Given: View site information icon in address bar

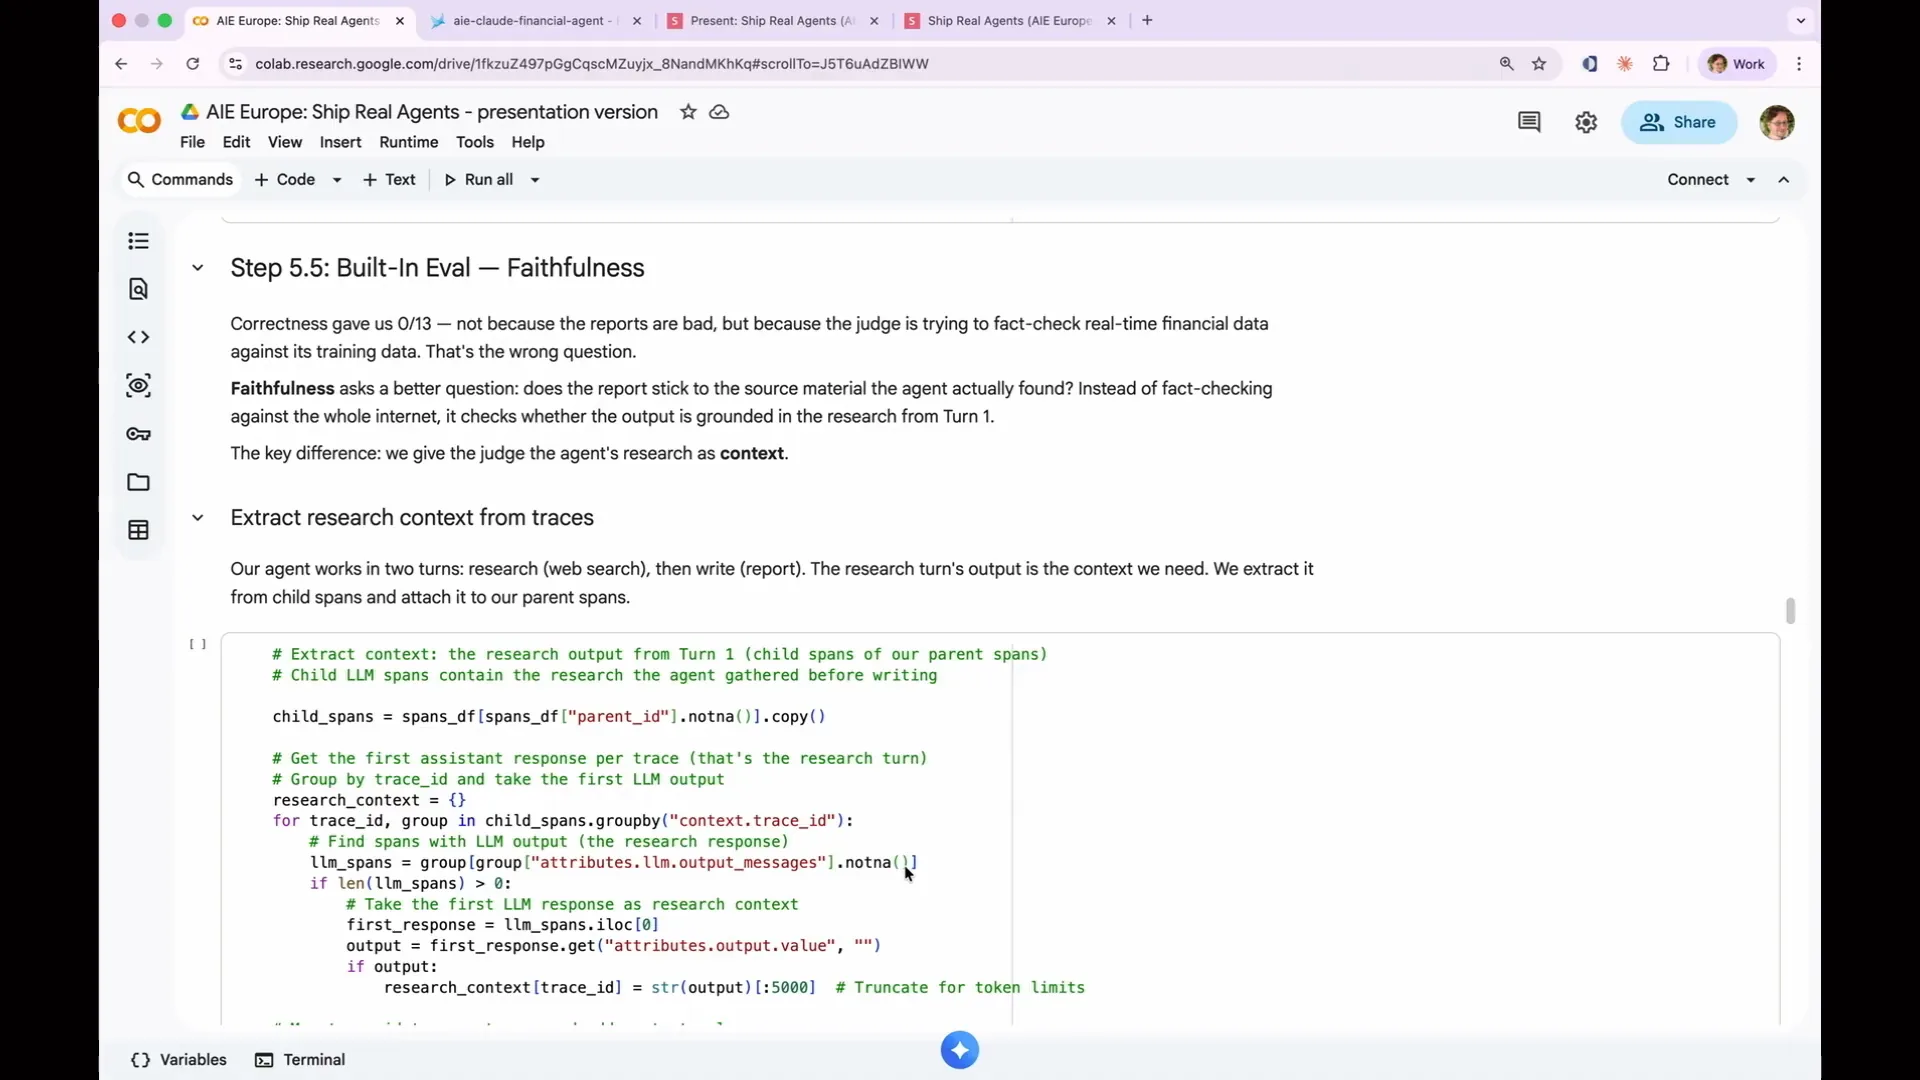Looking at the screenshot, I should [x=235, y=64].
